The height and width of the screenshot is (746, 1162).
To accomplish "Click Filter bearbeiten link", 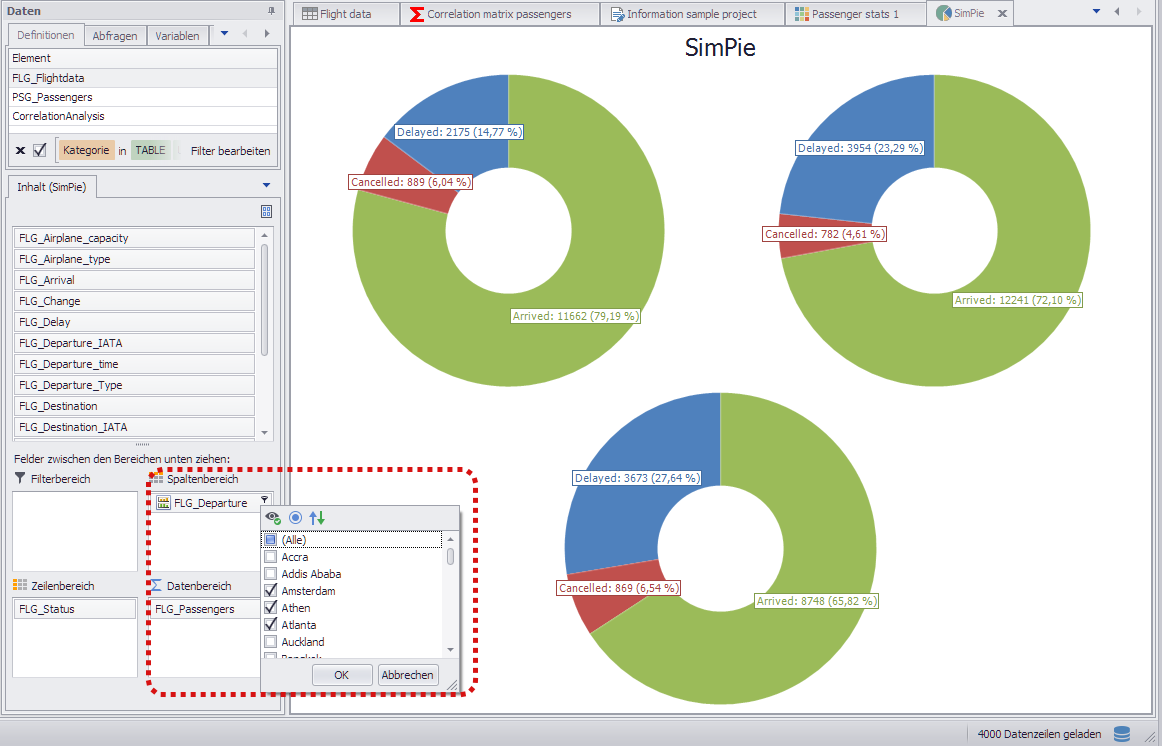I will tap(230, 151).
